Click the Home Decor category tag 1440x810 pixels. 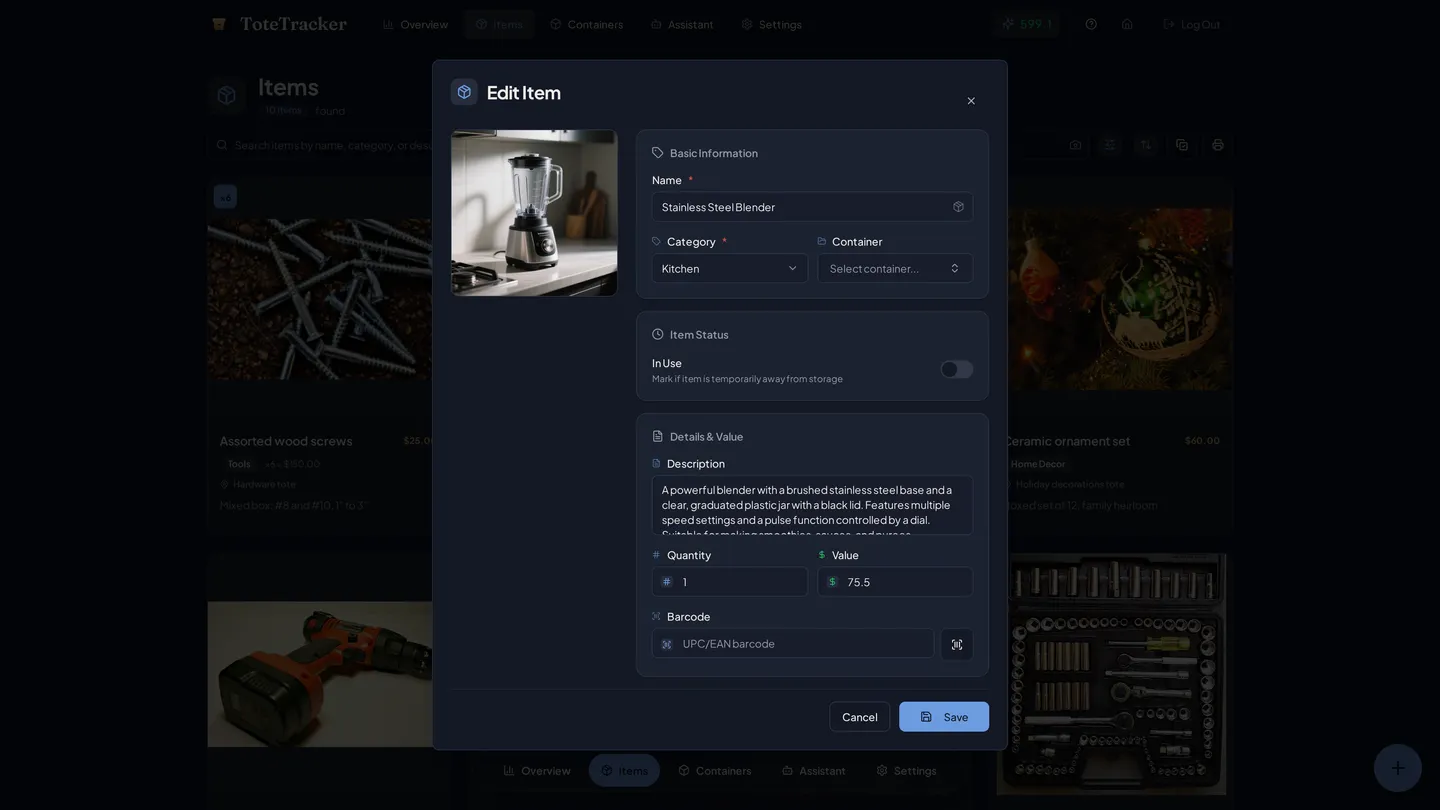click(1037, 464)
